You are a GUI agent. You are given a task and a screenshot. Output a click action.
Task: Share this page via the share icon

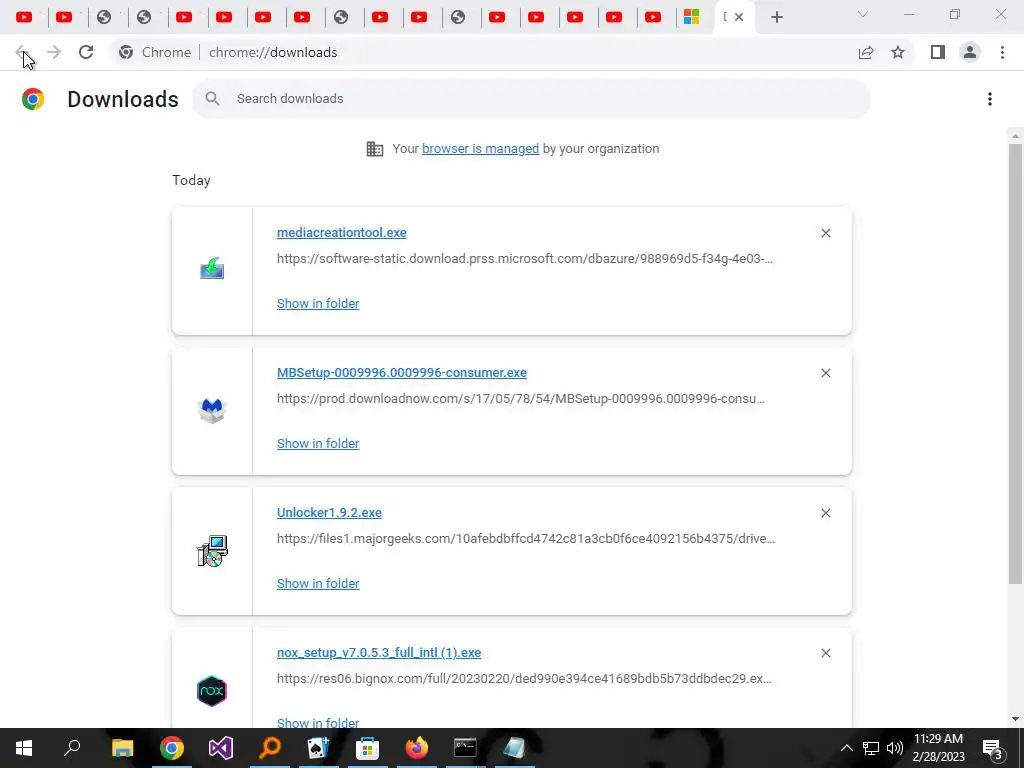click(866, 52)
